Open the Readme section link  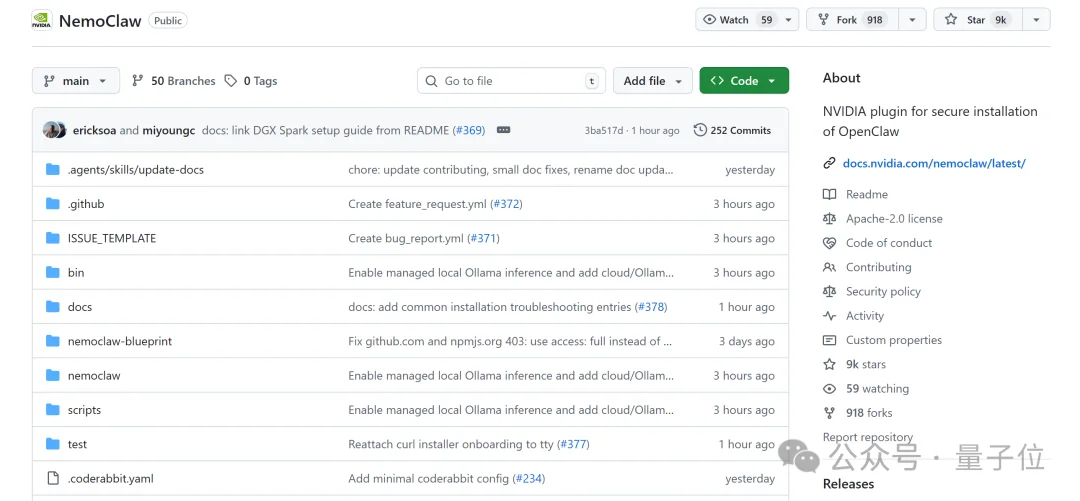tap(866, 194)
